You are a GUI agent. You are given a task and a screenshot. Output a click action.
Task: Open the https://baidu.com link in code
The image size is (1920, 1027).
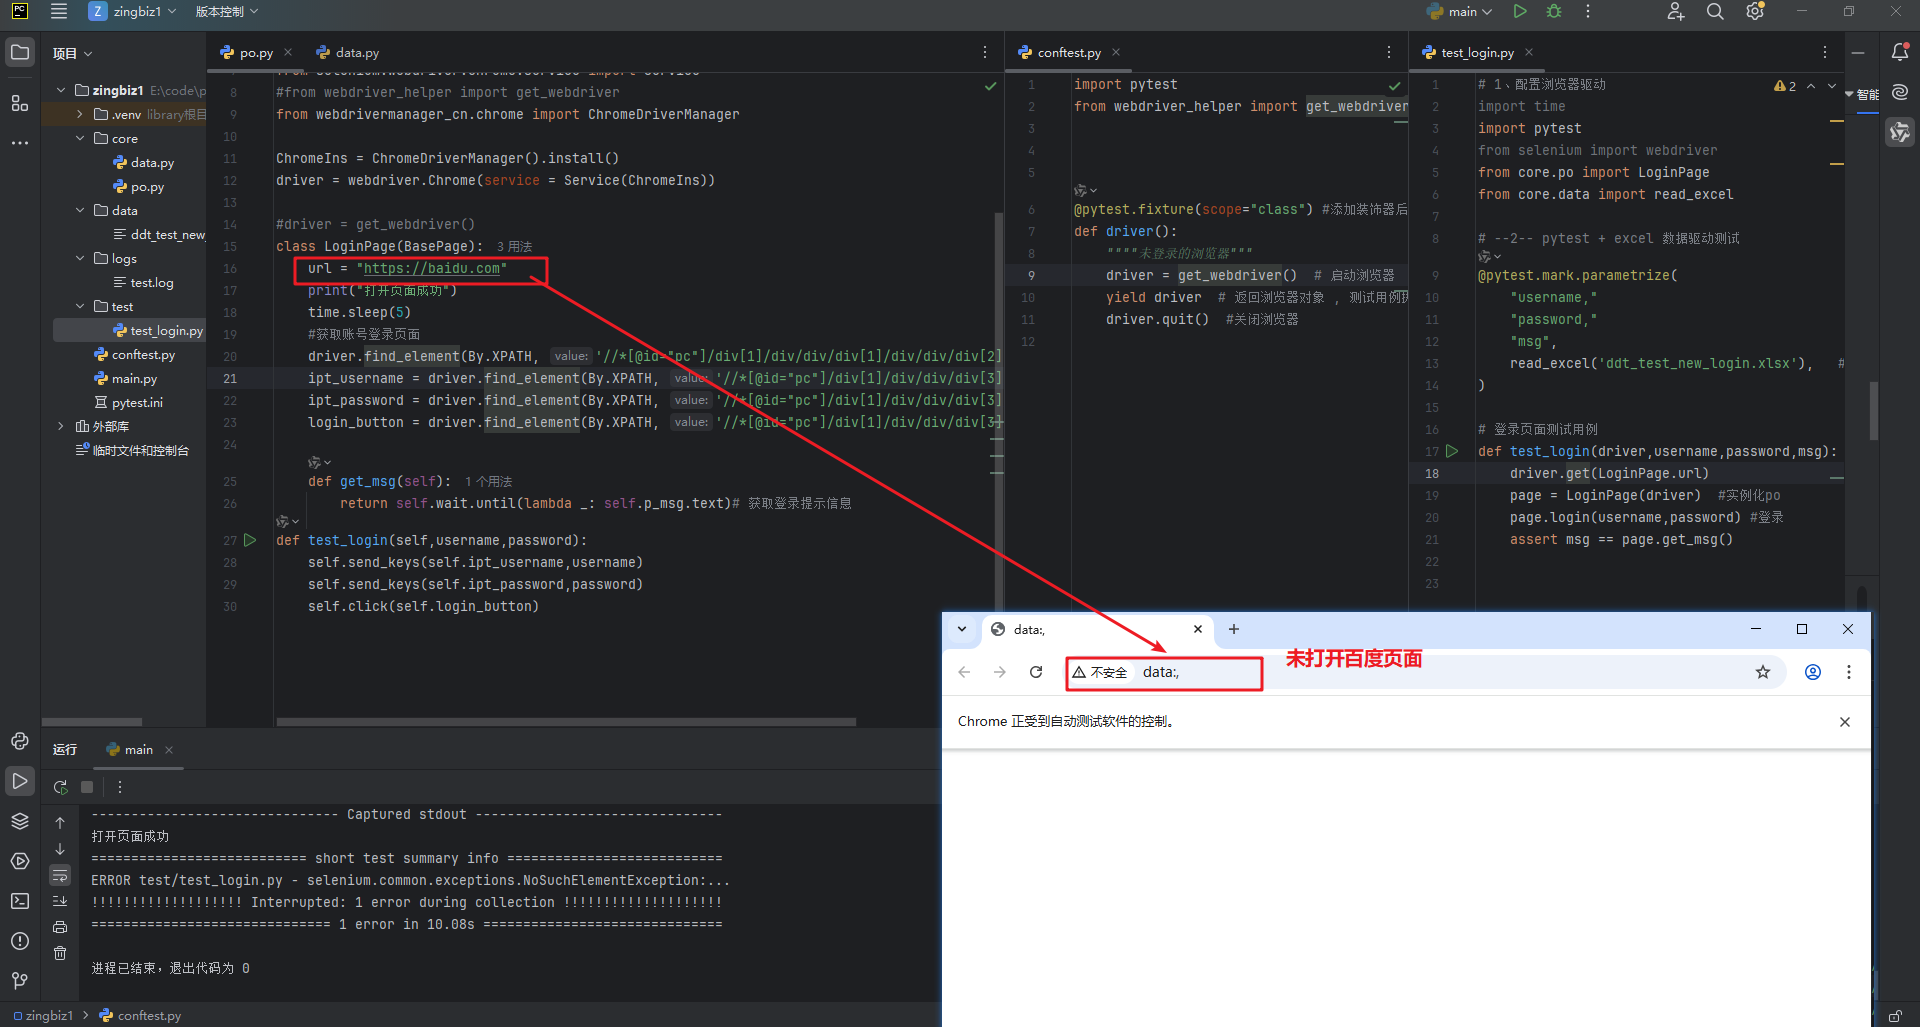432,268
